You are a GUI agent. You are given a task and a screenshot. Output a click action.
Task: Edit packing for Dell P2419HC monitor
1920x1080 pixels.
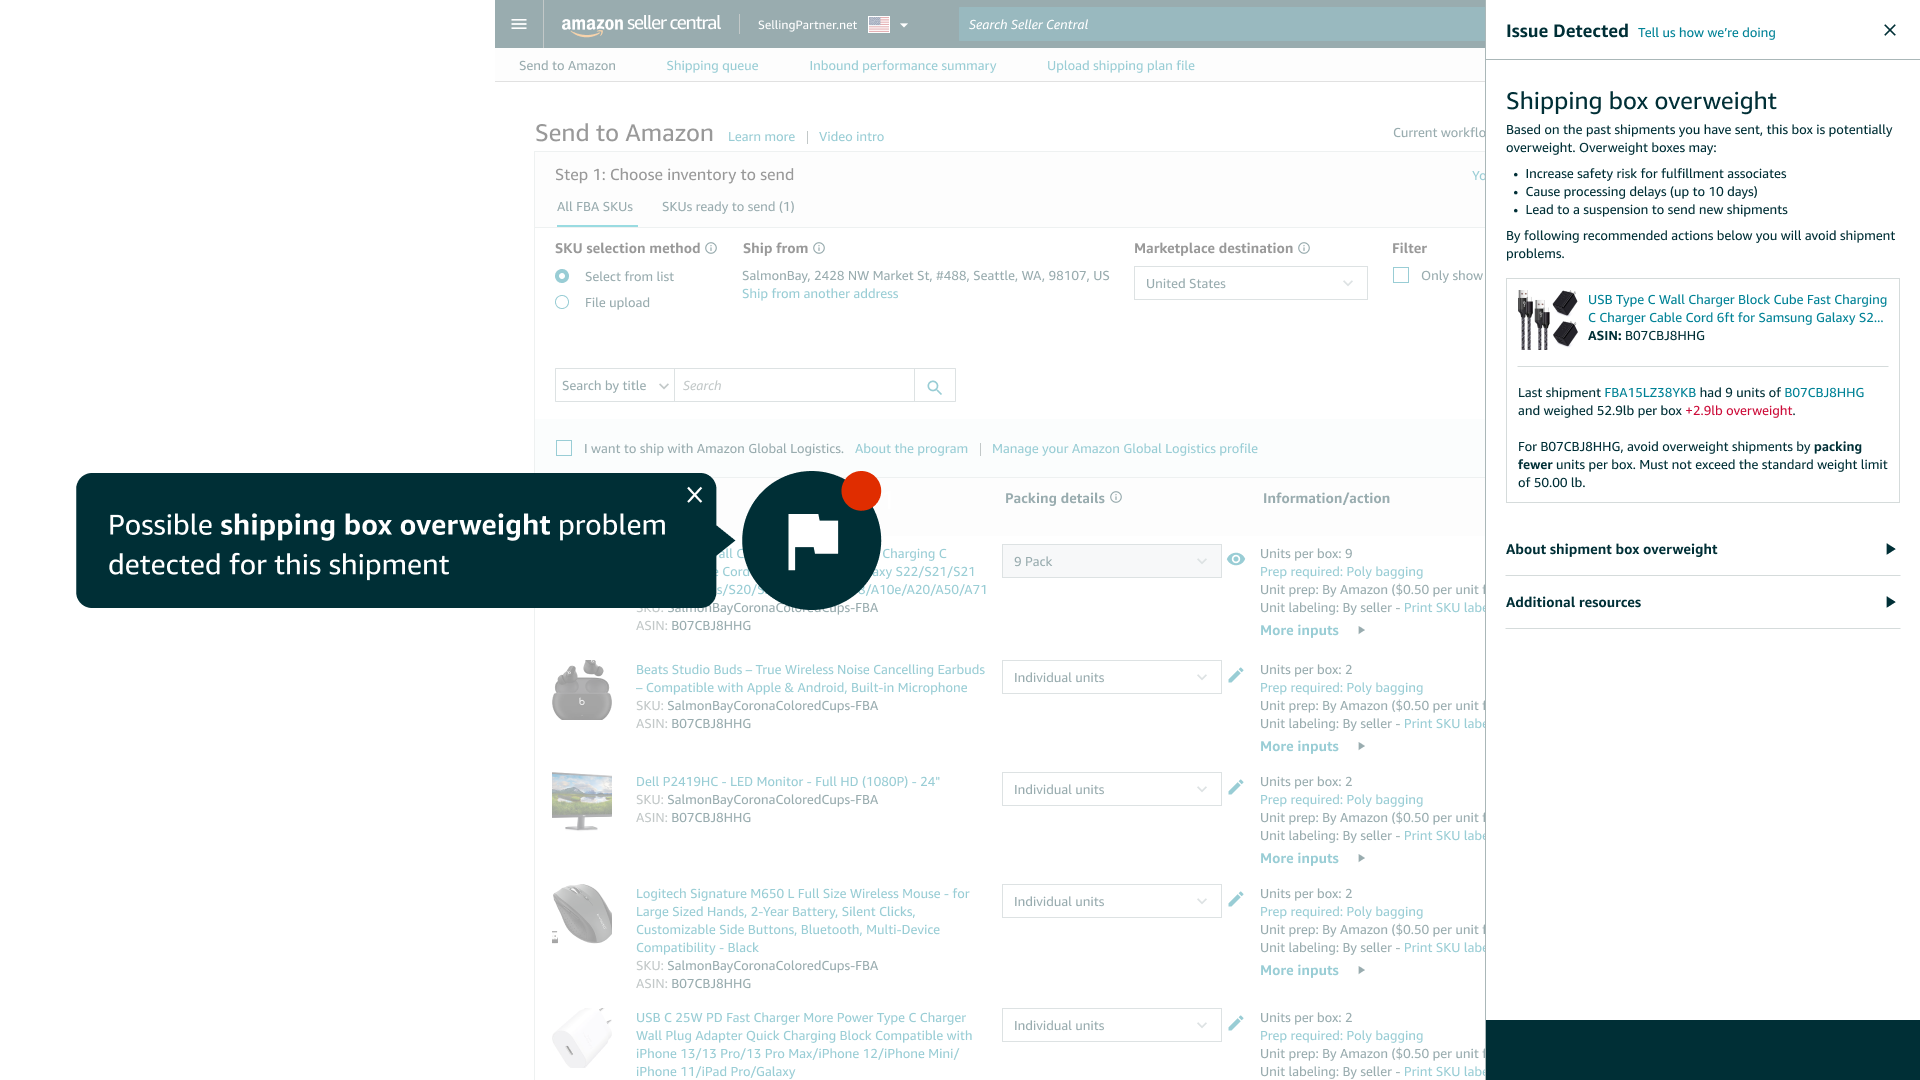(1236, 787)
